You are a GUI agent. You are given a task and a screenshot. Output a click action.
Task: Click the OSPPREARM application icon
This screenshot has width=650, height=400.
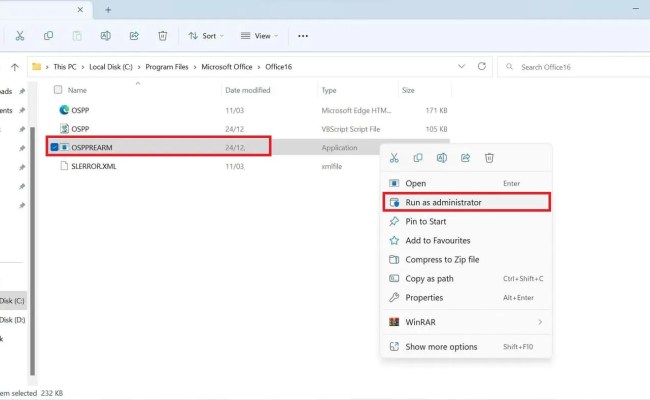(x=64, y=147)
